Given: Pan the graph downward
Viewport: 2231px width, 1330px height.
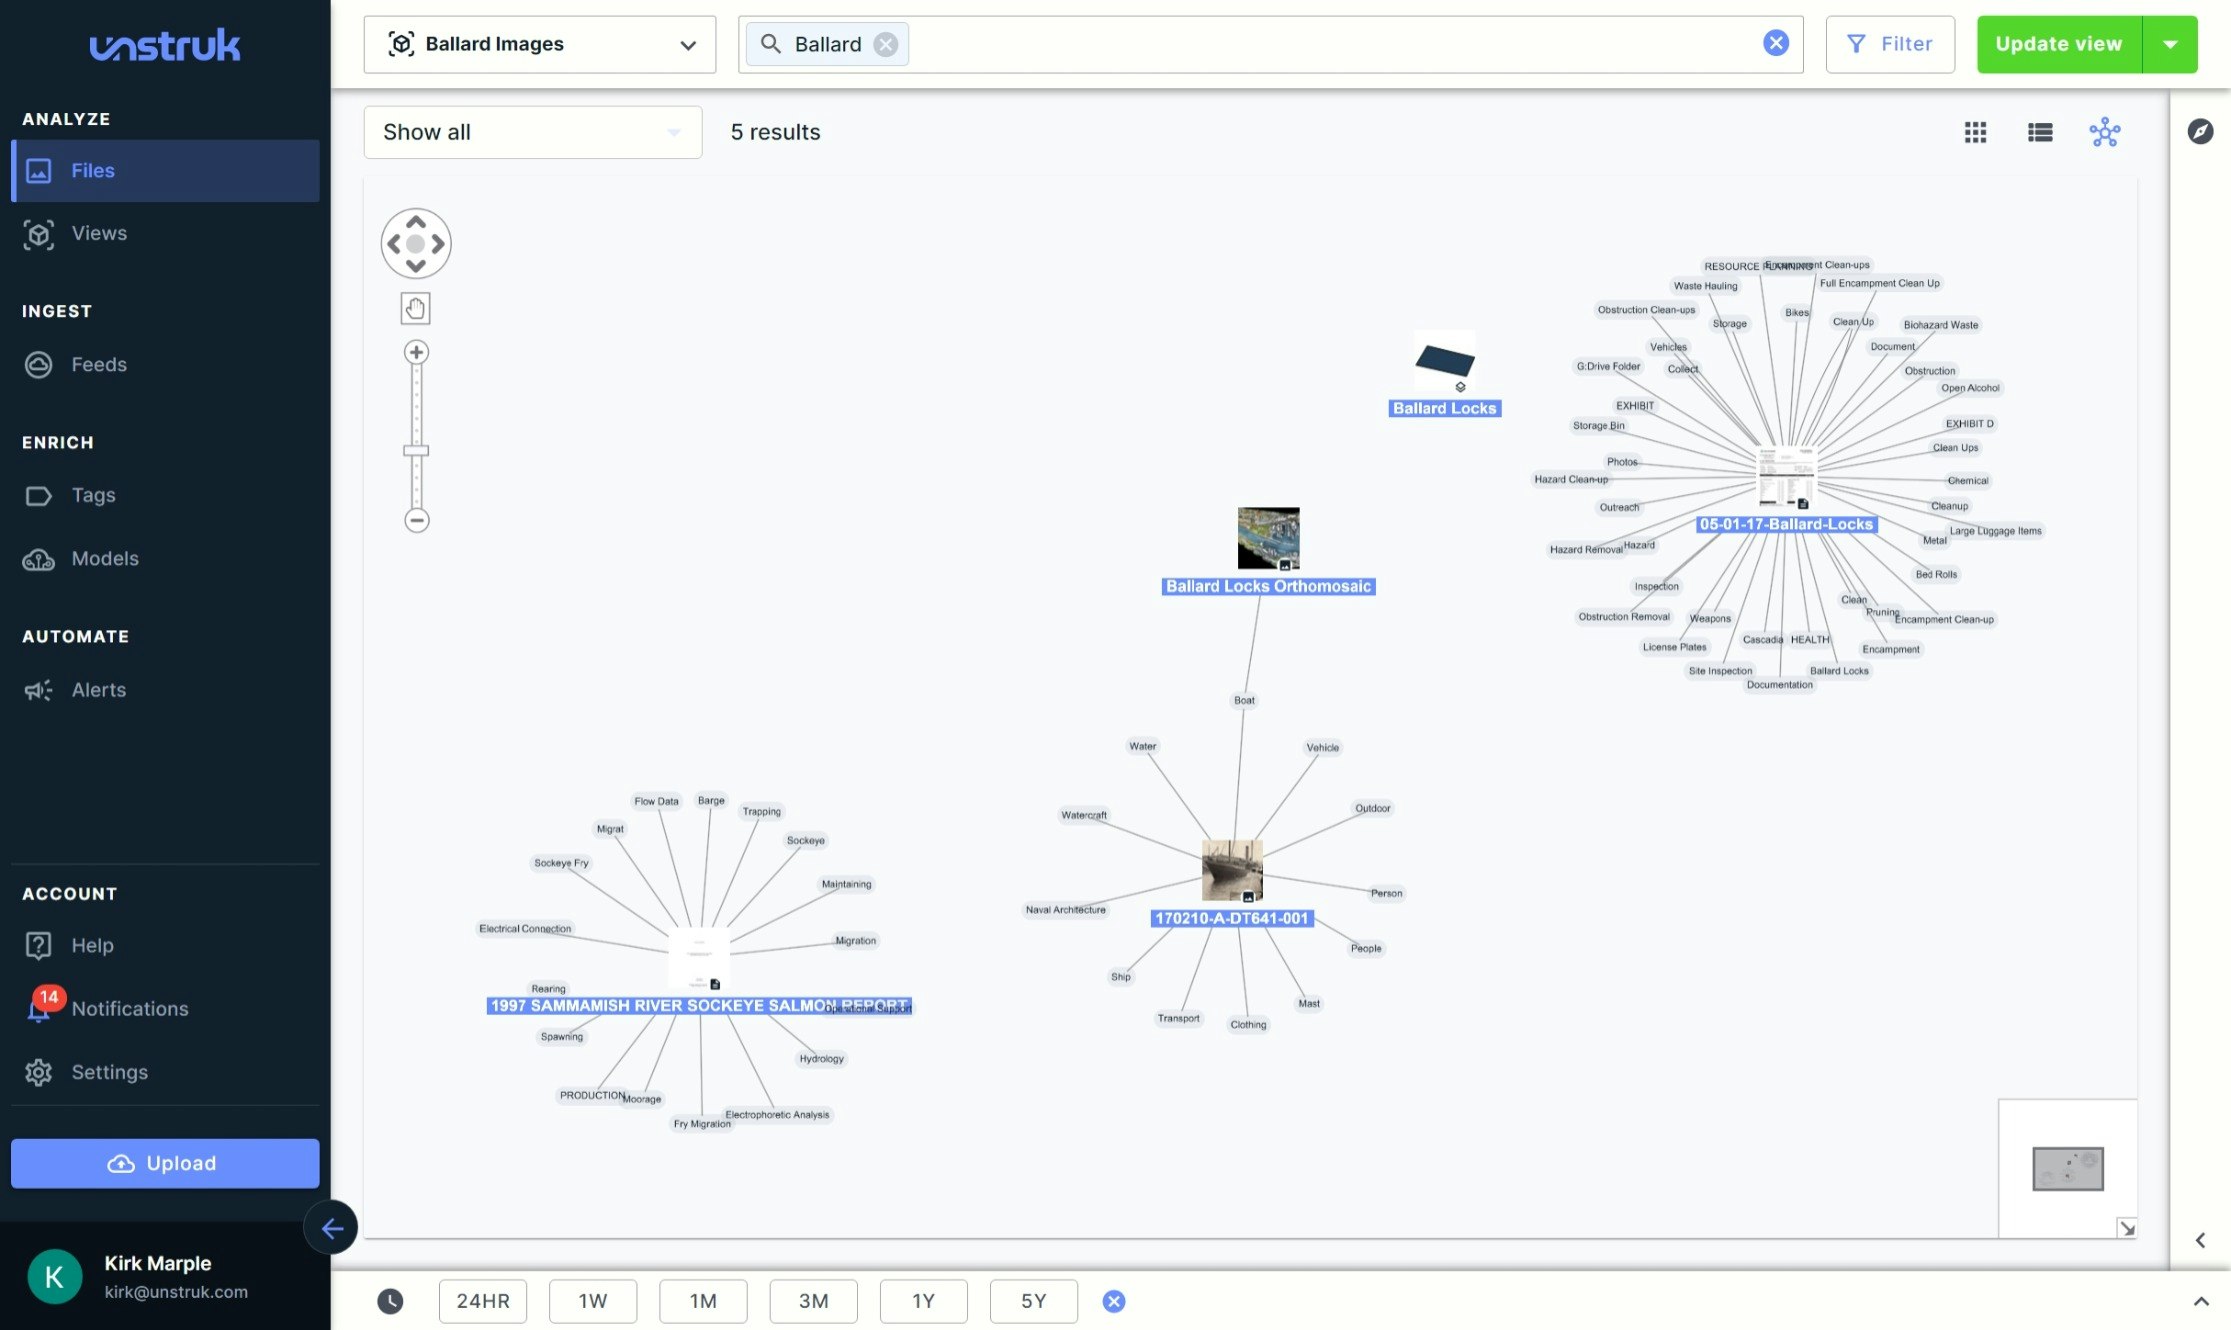Looking at the screenshot, I should [x=416, y=266].
